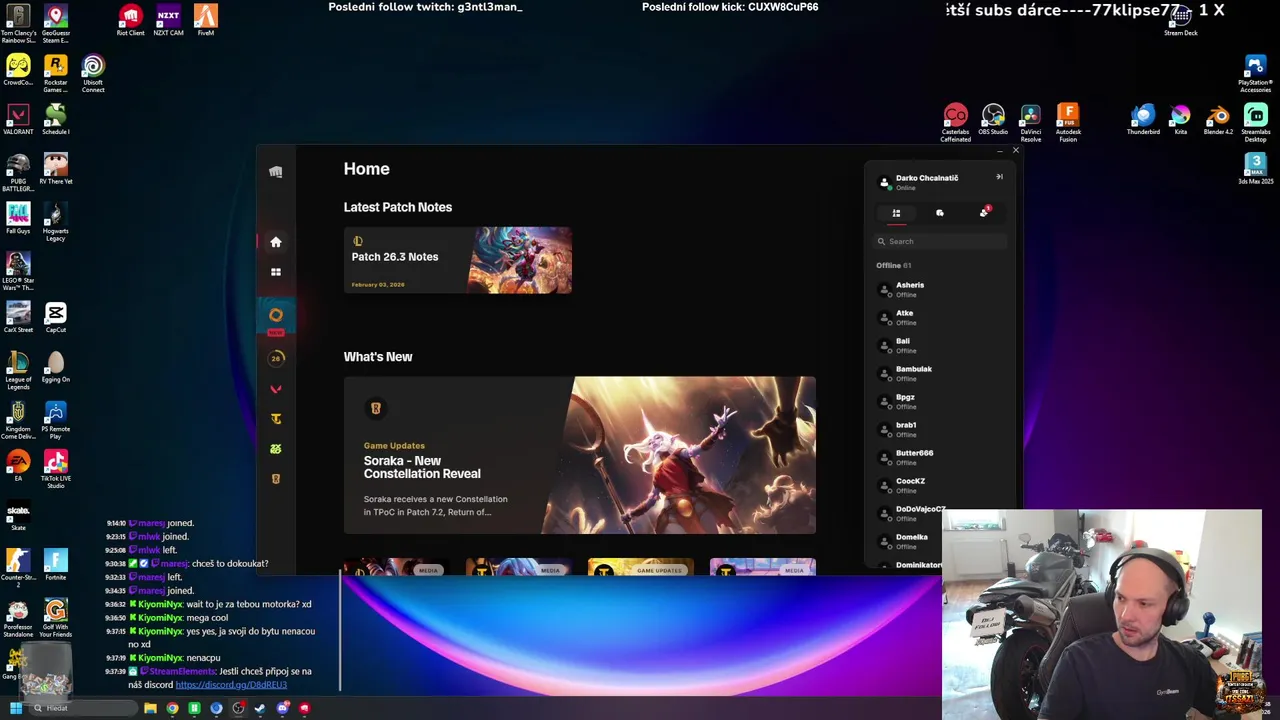
Task: Select friend Bpgz in the list
Action: (x=939, y=401)
